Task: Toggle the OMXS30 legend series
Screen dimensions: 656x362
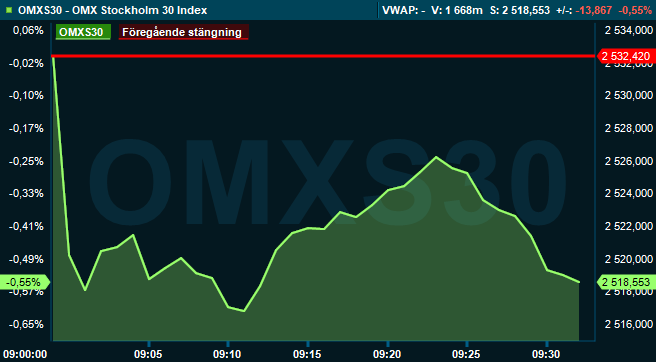Action: click(82, 32)
